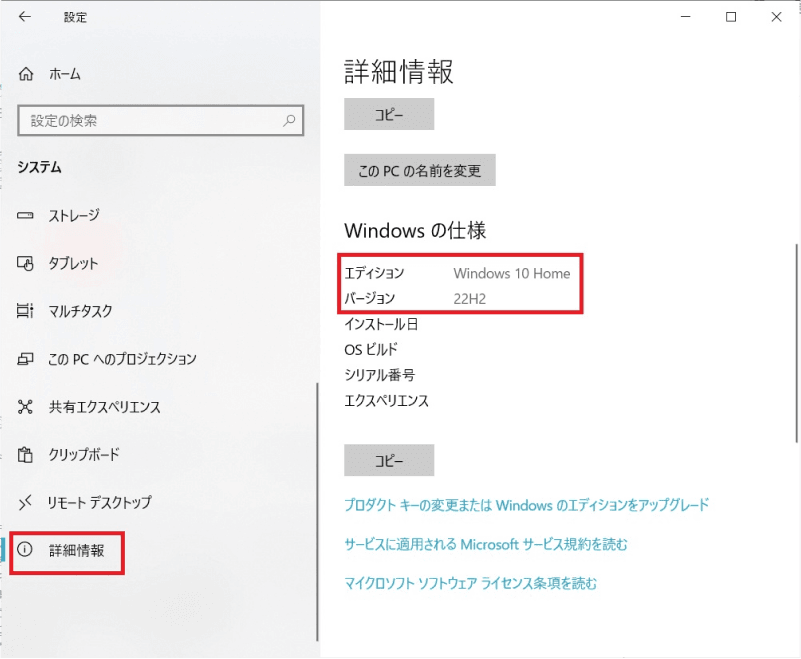The width and height of the screenshot is (801, 659).
Task: Click the upper コピー button
Action: tap(389, 114)
